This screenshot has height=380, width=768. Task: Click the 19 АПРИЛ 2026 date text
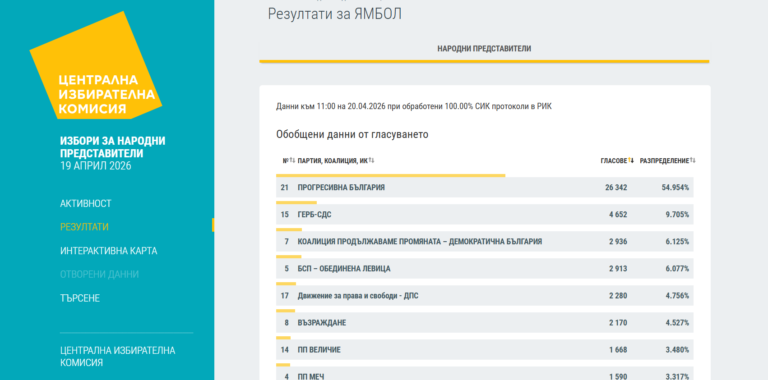[96, 166]
